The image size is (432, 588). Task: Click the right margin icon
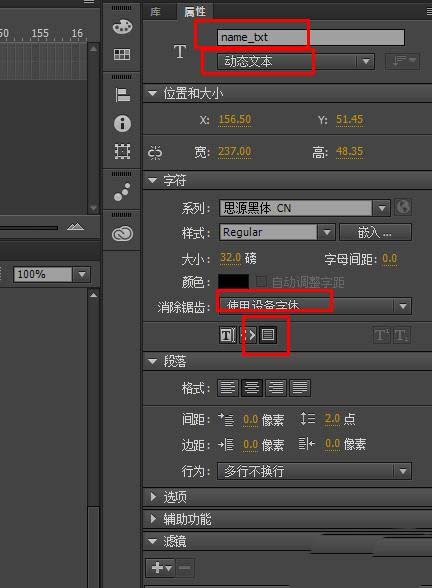pos(306,444)
